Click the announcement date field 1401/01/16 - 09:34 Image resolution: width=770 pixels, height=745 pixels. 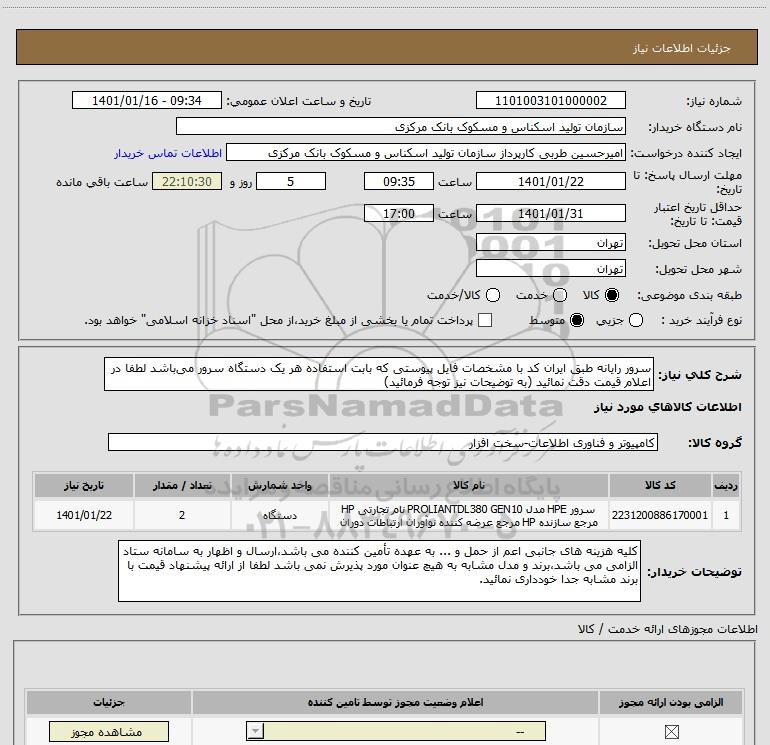click(147, 100)
